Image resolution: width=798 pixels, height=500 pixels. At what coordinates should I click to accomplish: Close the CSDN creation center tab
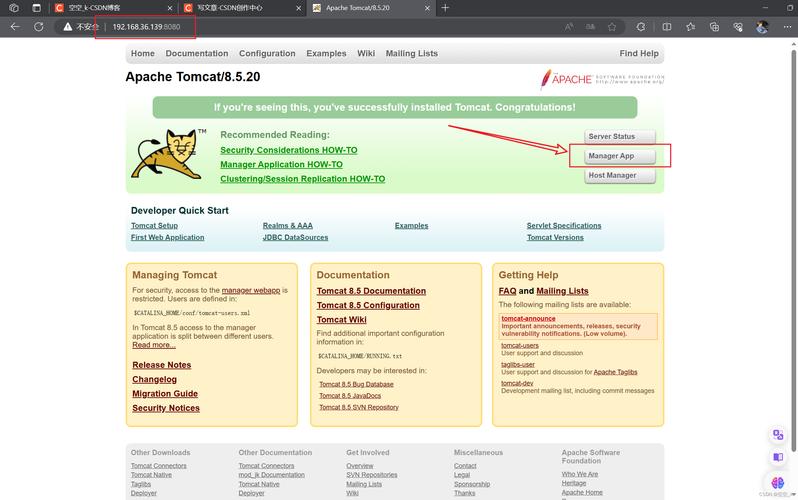tap(299, 8)
